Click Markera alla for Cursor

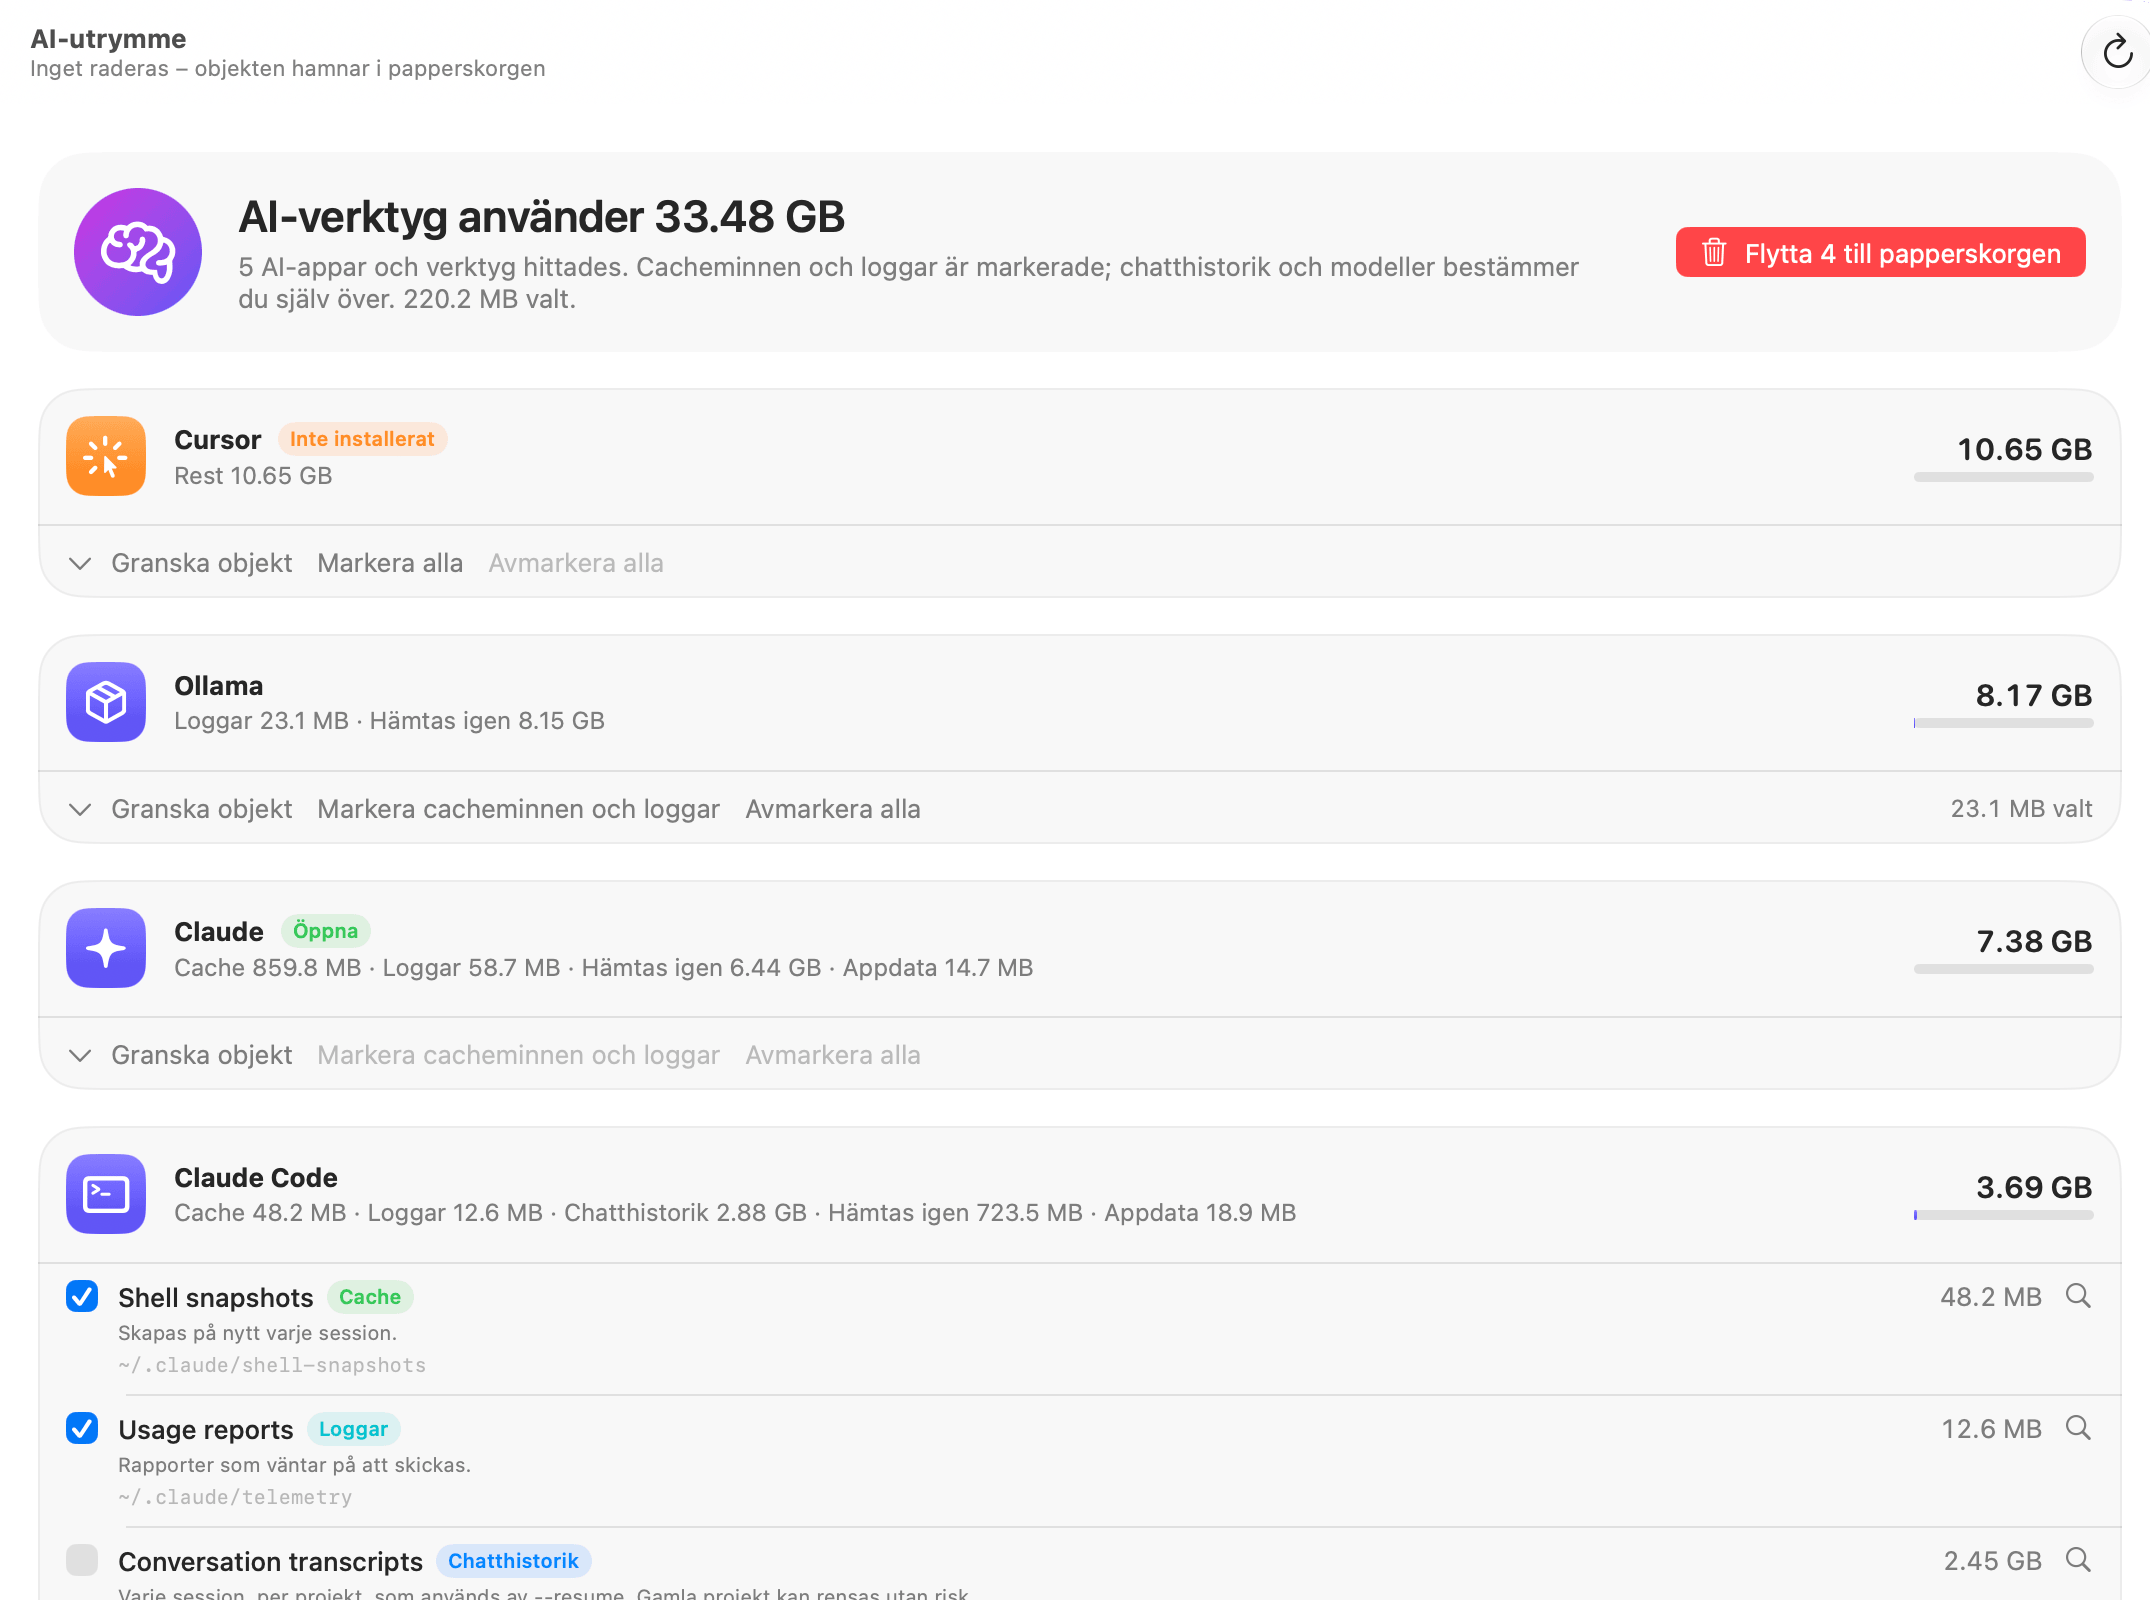tap(390, 563)
